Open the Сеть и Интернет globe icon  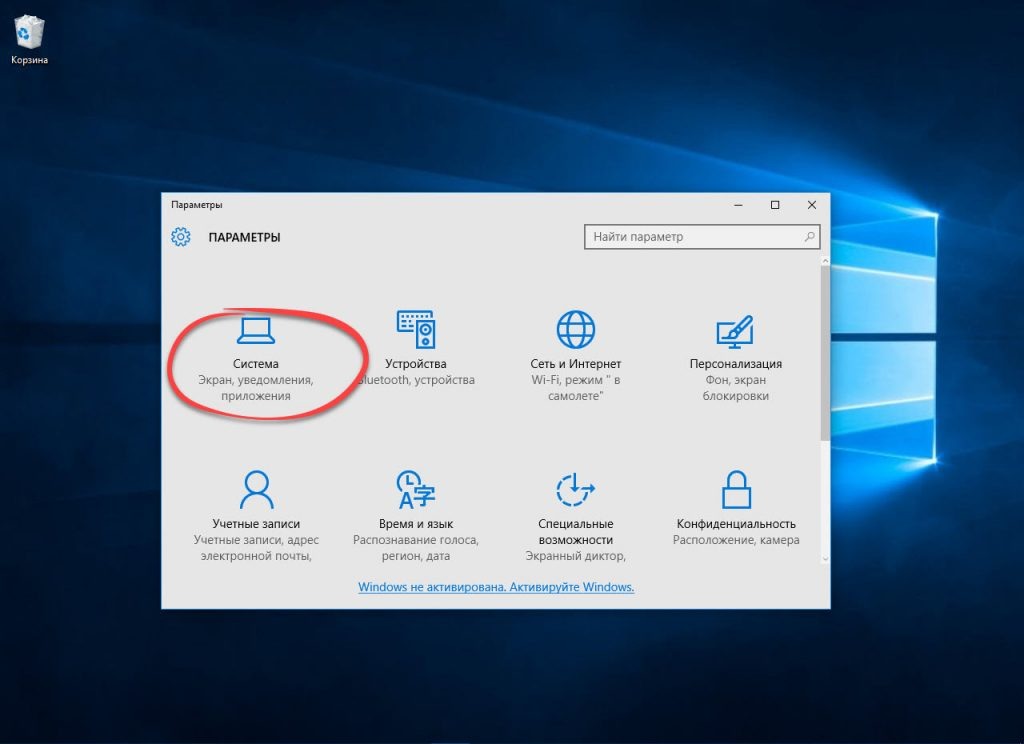coord(575,329)
